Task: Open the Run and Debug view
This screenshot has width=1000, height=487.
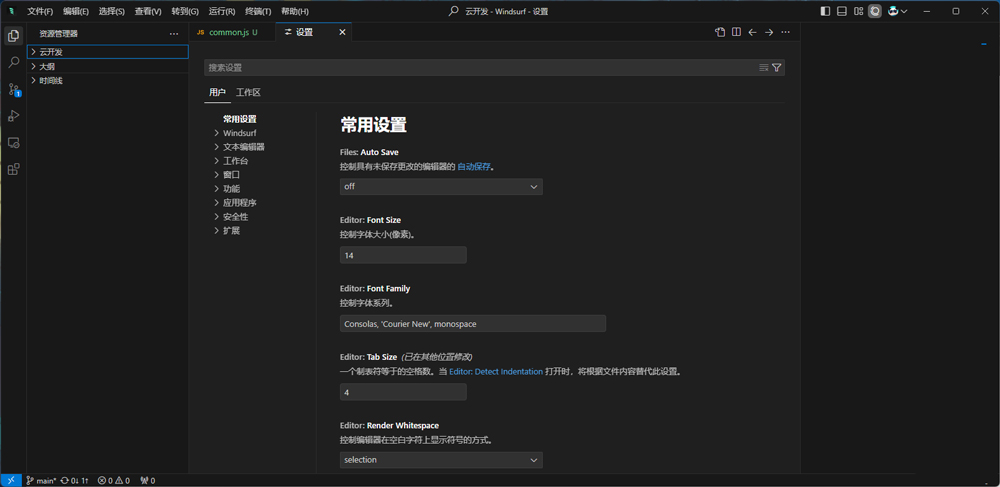Action: point(13,116)
